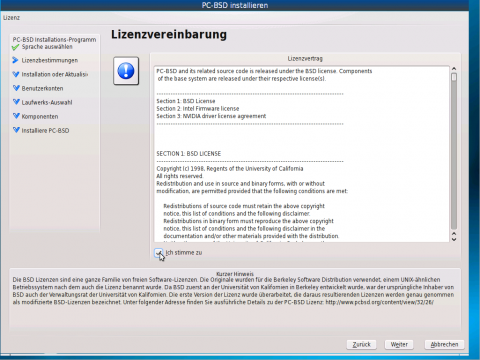Continue with the Weiter button
480x360 pixels.
[x=399, y=344]
